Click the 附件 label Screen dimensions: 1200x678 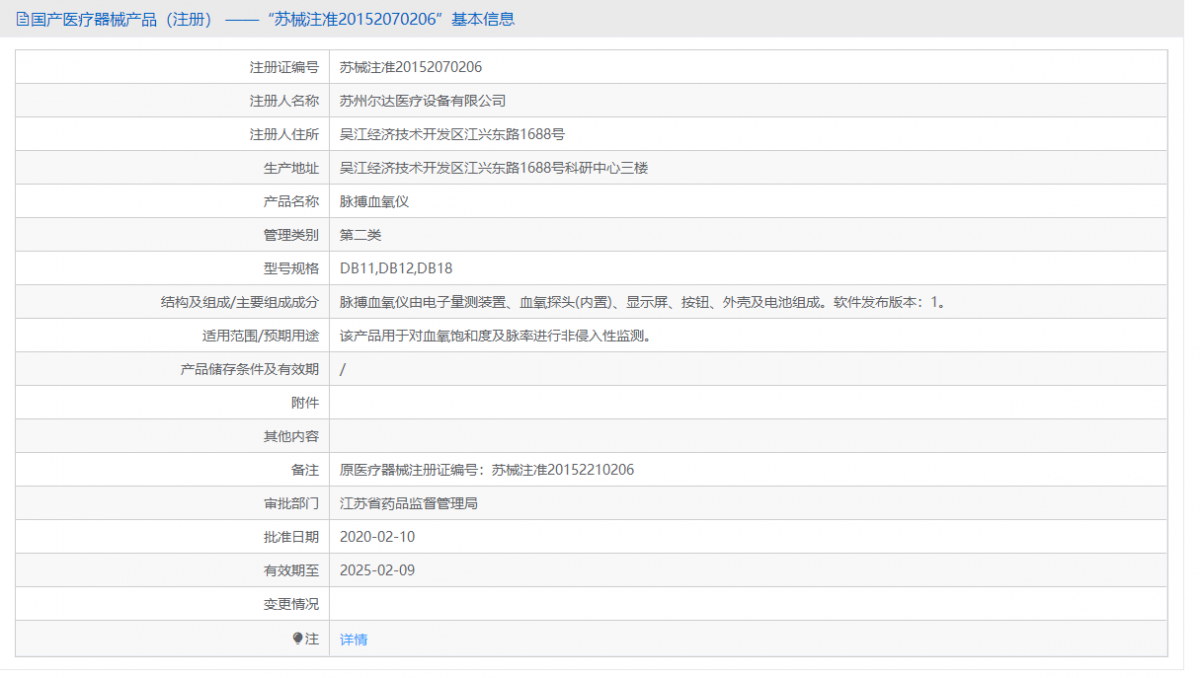click(x=305, y=403)
